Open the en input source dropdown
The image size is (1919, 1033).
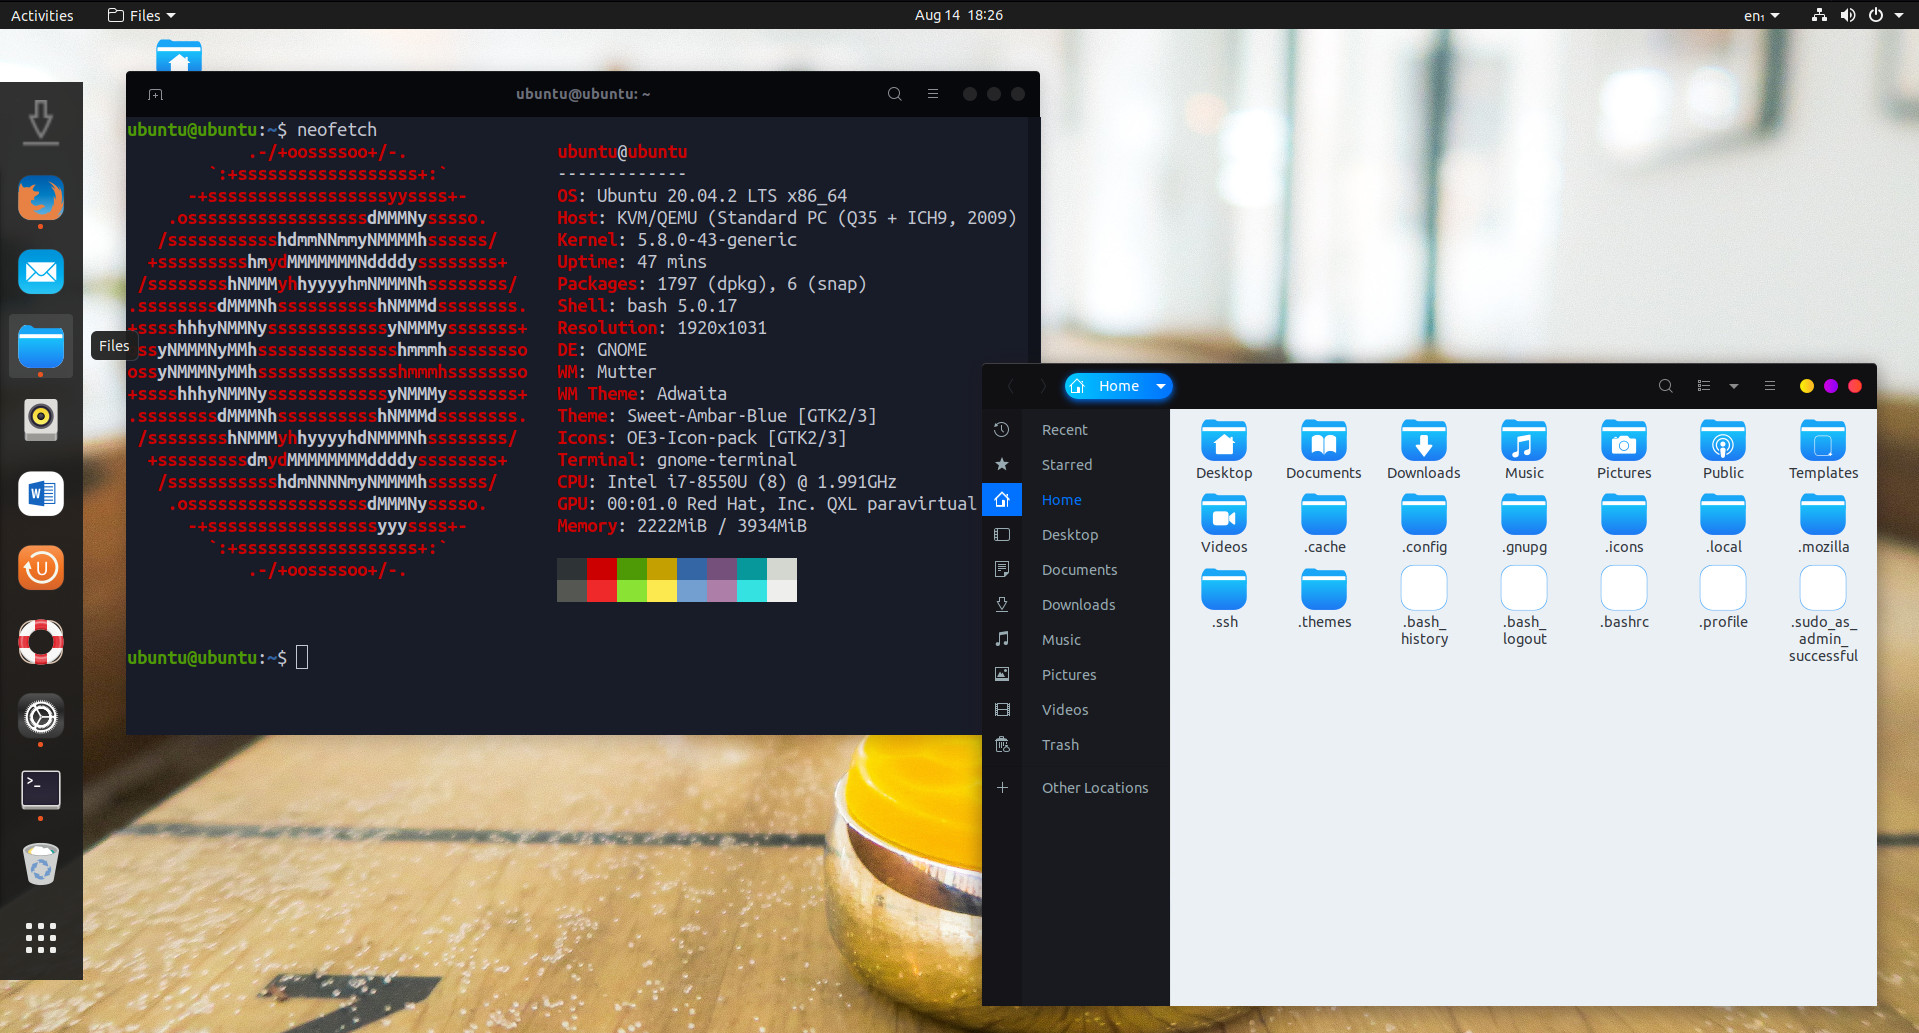[x=1762, y=15]
